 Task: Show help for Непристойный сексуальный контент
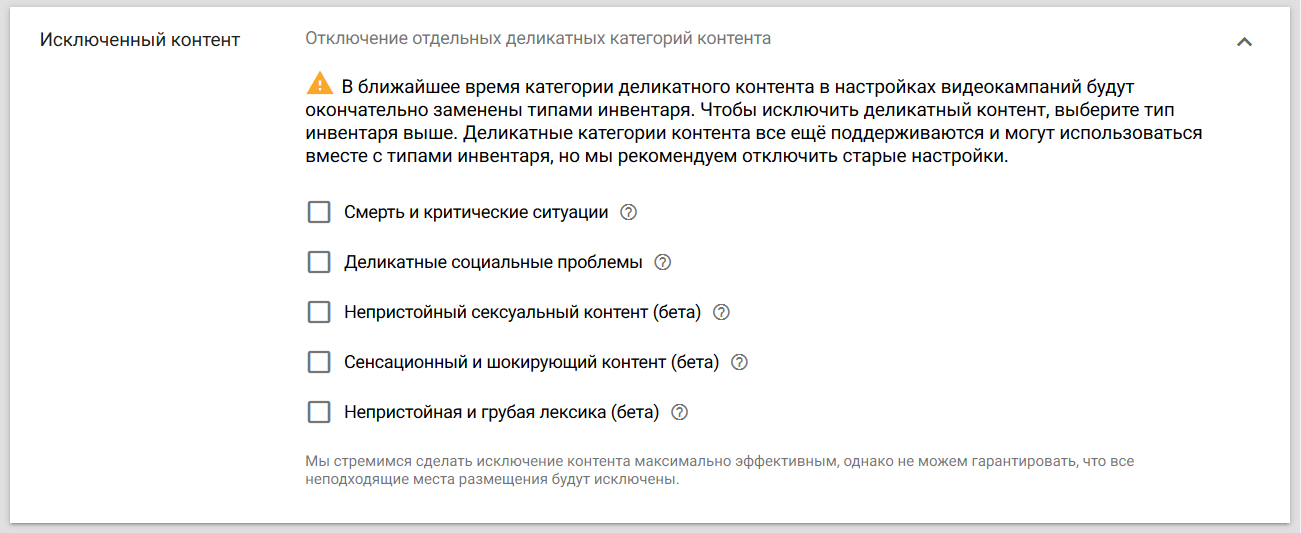click(721, 312)
